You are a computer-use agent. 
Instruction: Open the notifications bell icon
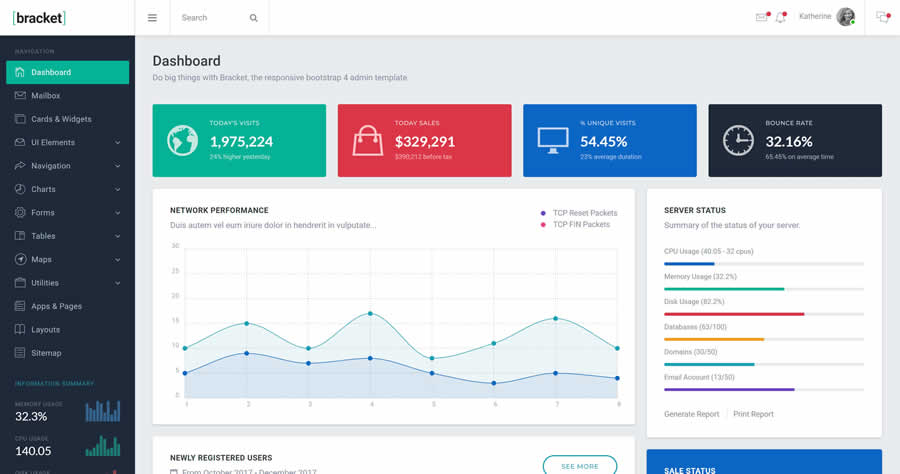pos(781,17)
